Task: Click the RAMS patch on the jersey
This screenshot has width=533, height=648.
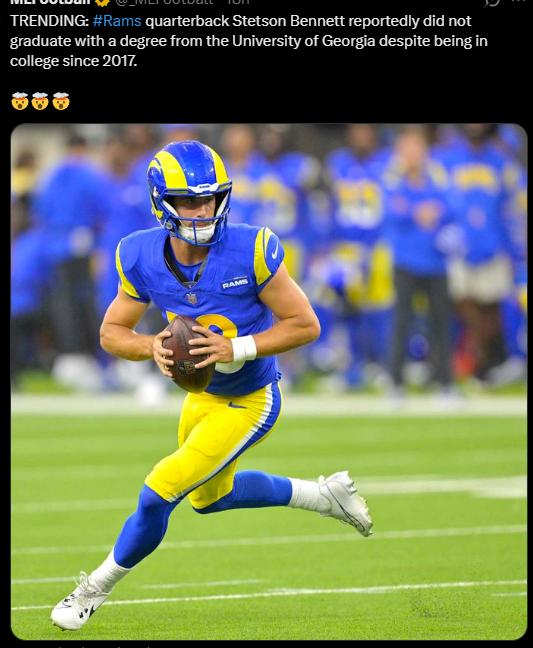Action: pyautogui.click(x=235, y=283)
